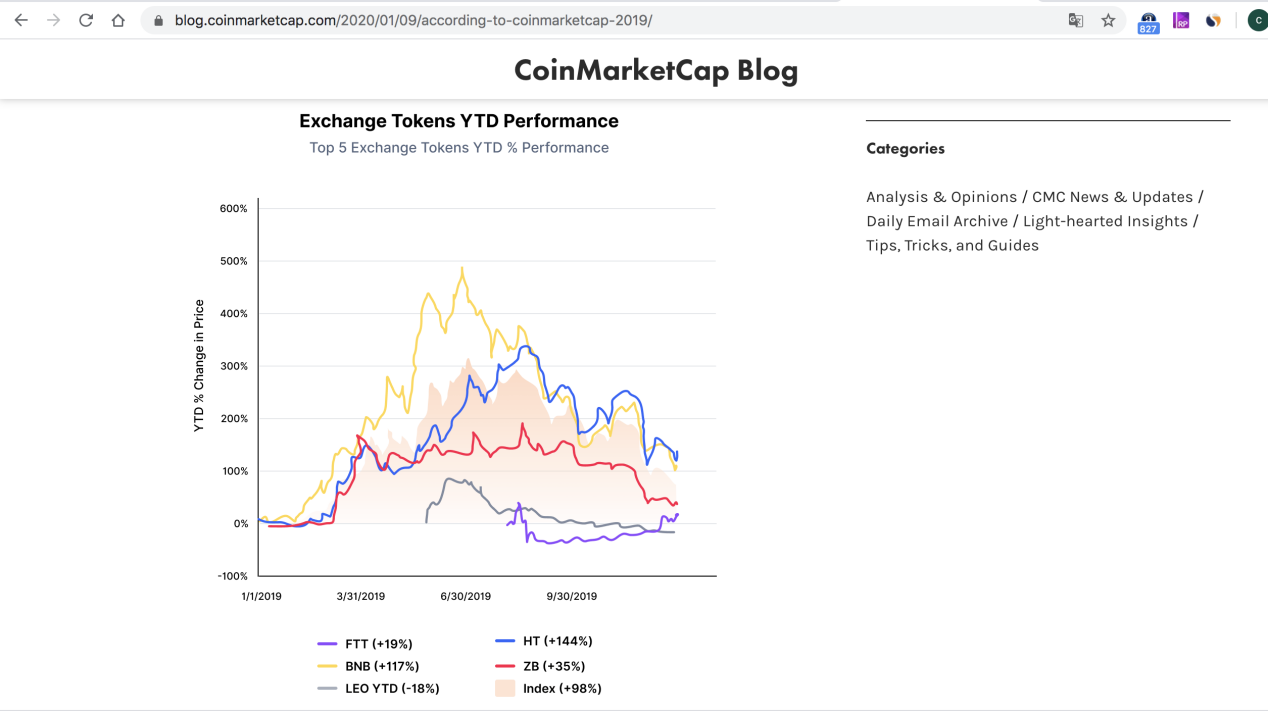Go to CMC News & Updates category
Viewport: 1268px width, 716px height.
(1112, 197)
